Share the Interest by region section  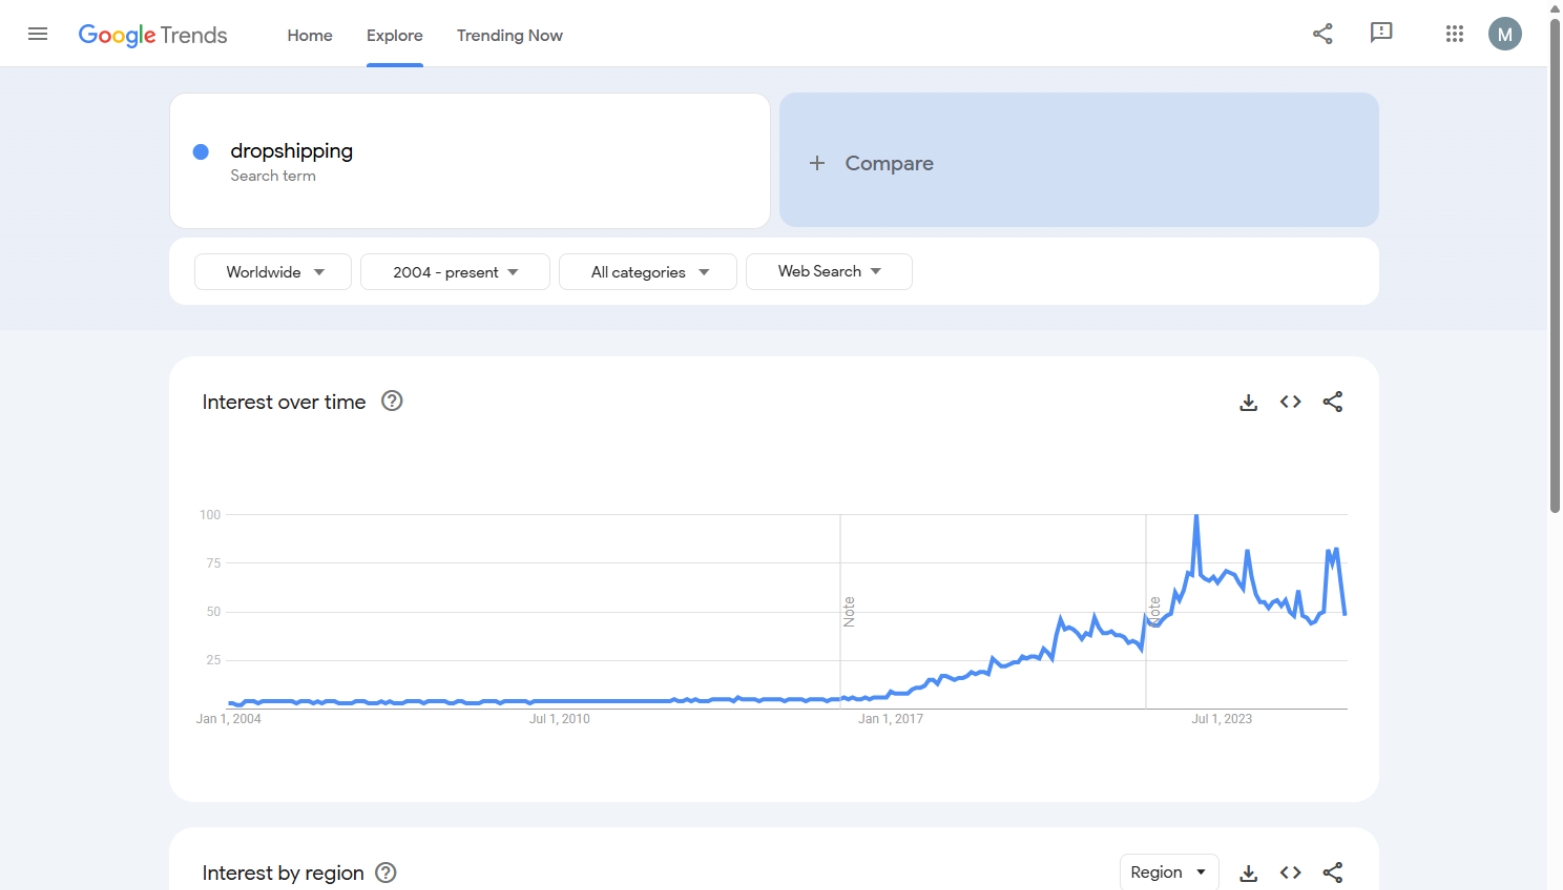click(1332, 872)
